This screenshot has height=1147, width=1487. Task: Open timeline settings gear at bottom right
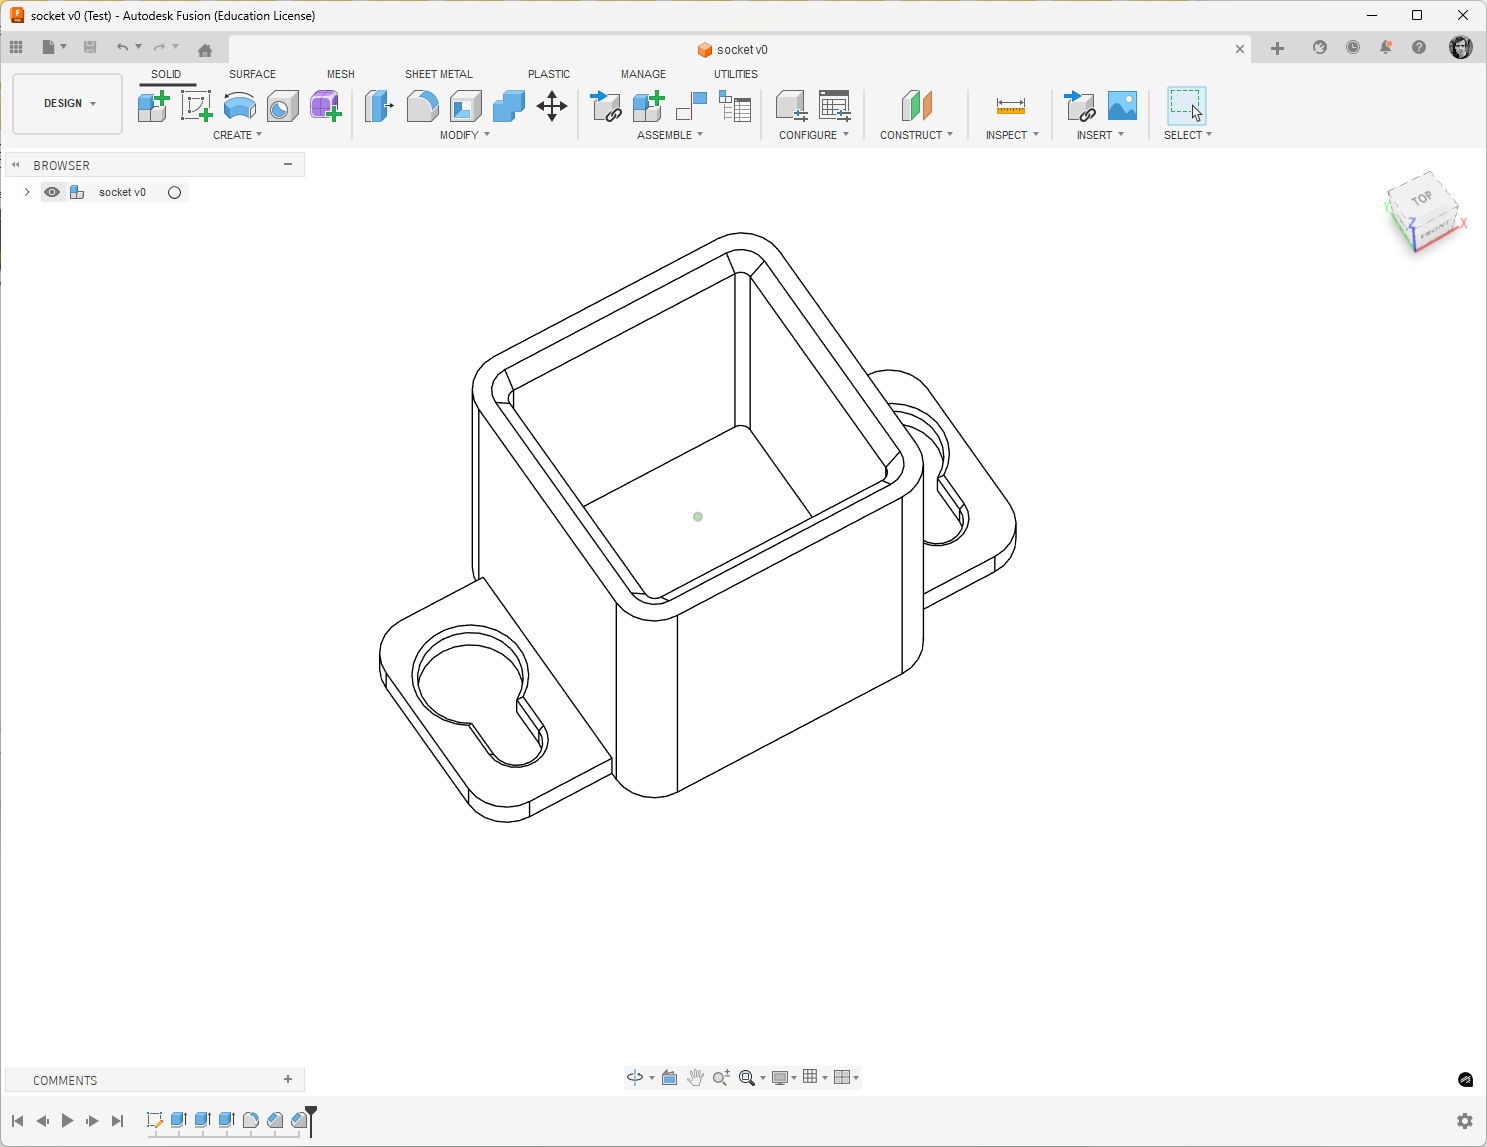click(1465, 1121)
